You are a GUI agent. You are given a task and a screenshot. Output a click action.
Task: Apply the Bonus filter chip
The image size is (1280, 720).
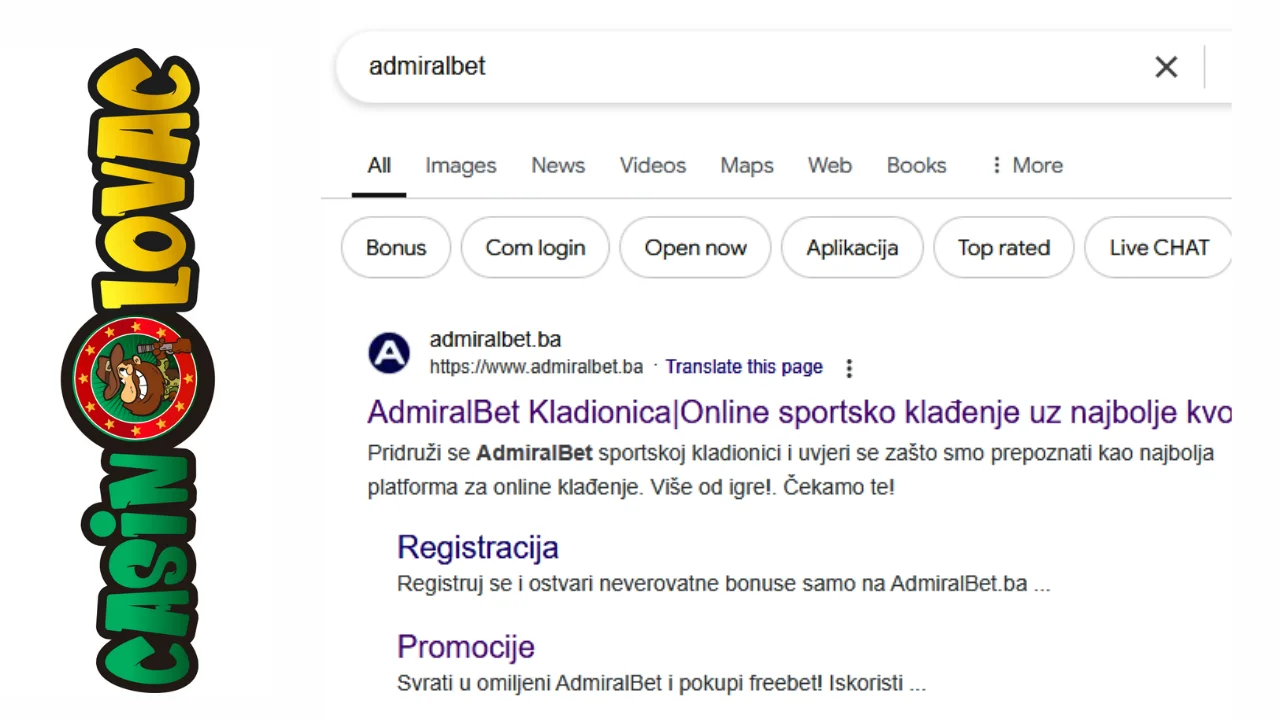coord(396,248)
